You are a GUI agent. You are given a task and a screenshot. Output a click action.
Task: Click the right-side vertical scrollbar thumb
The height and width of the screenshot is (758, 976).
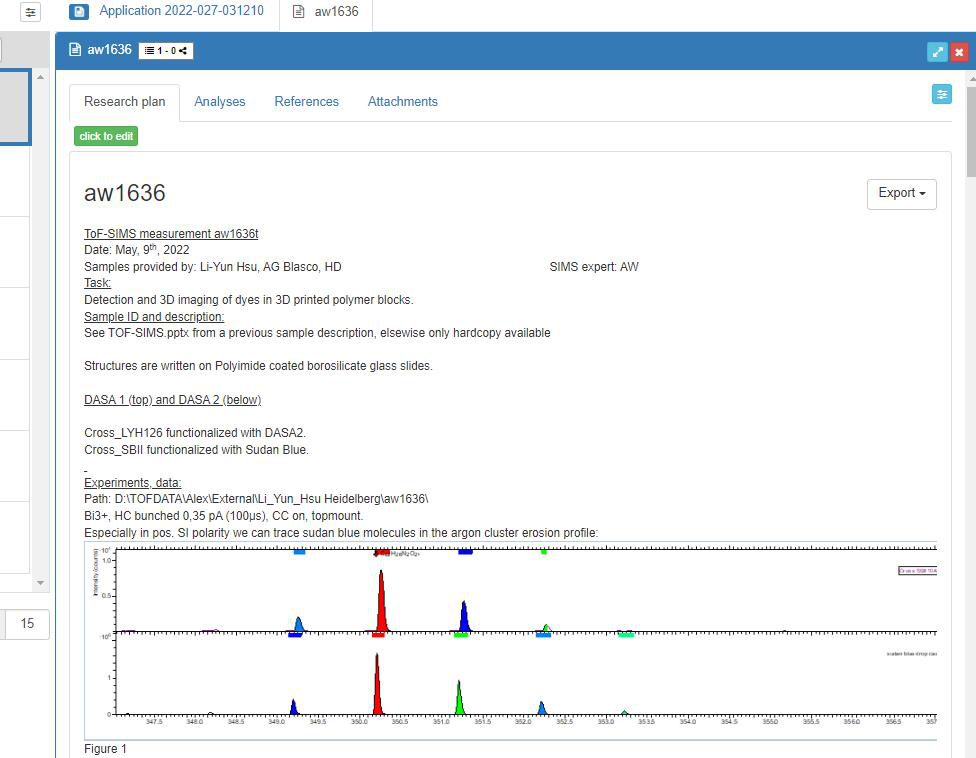point(971,131)
